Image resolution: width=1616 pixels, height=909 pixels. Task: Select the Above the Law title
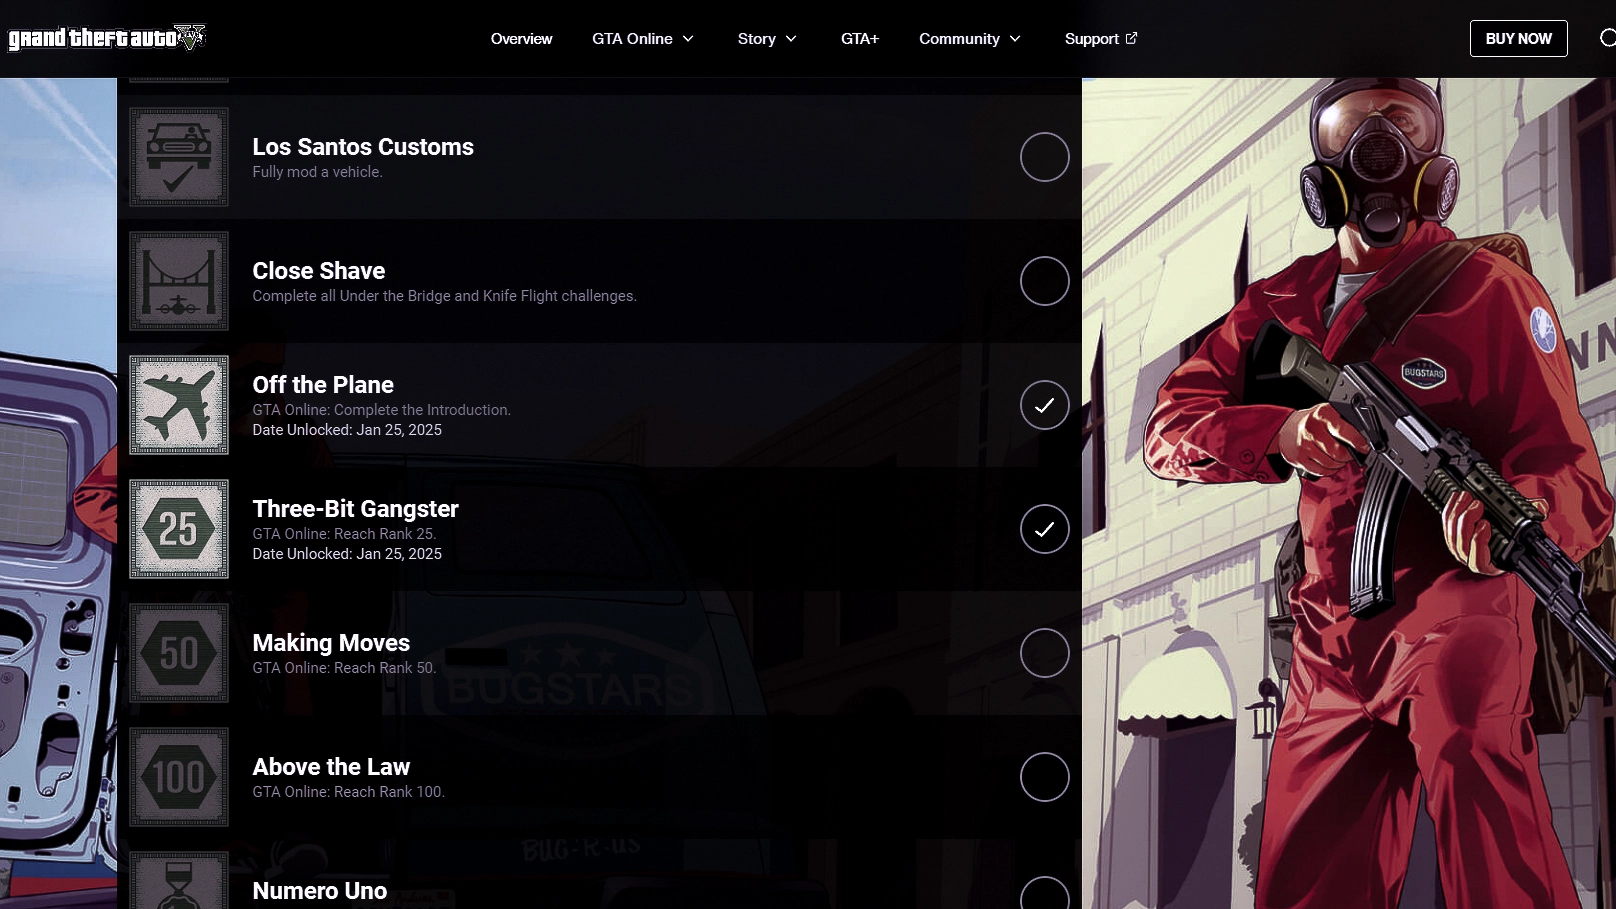click(x=331, y=767)
